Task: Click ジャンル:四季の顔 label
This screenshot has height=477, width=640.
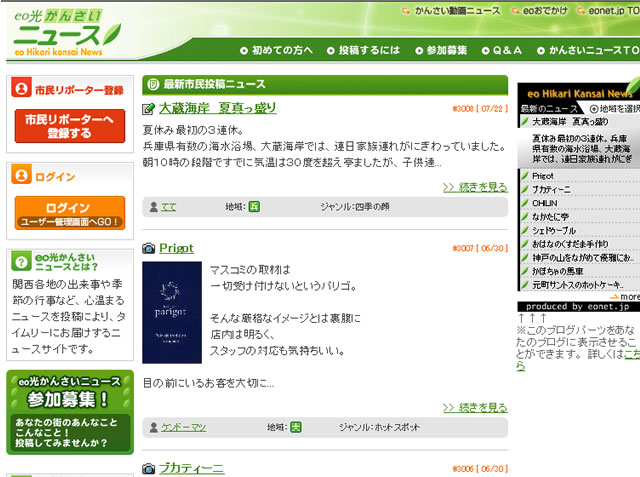Action: pyautogui.click(x=355, y=207)
